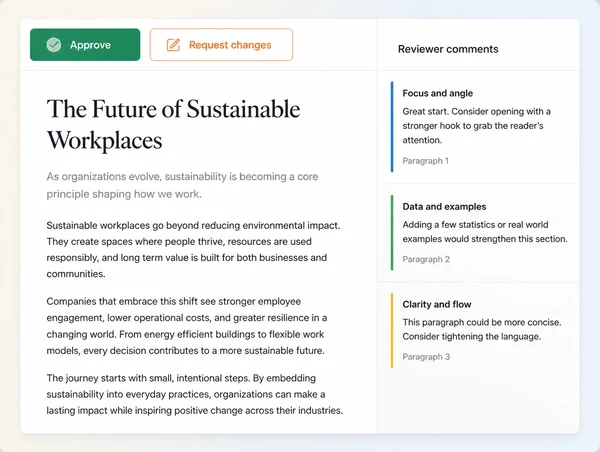Jump to Paragraph 2 reference label
The image size is (600, 452).
426,259
